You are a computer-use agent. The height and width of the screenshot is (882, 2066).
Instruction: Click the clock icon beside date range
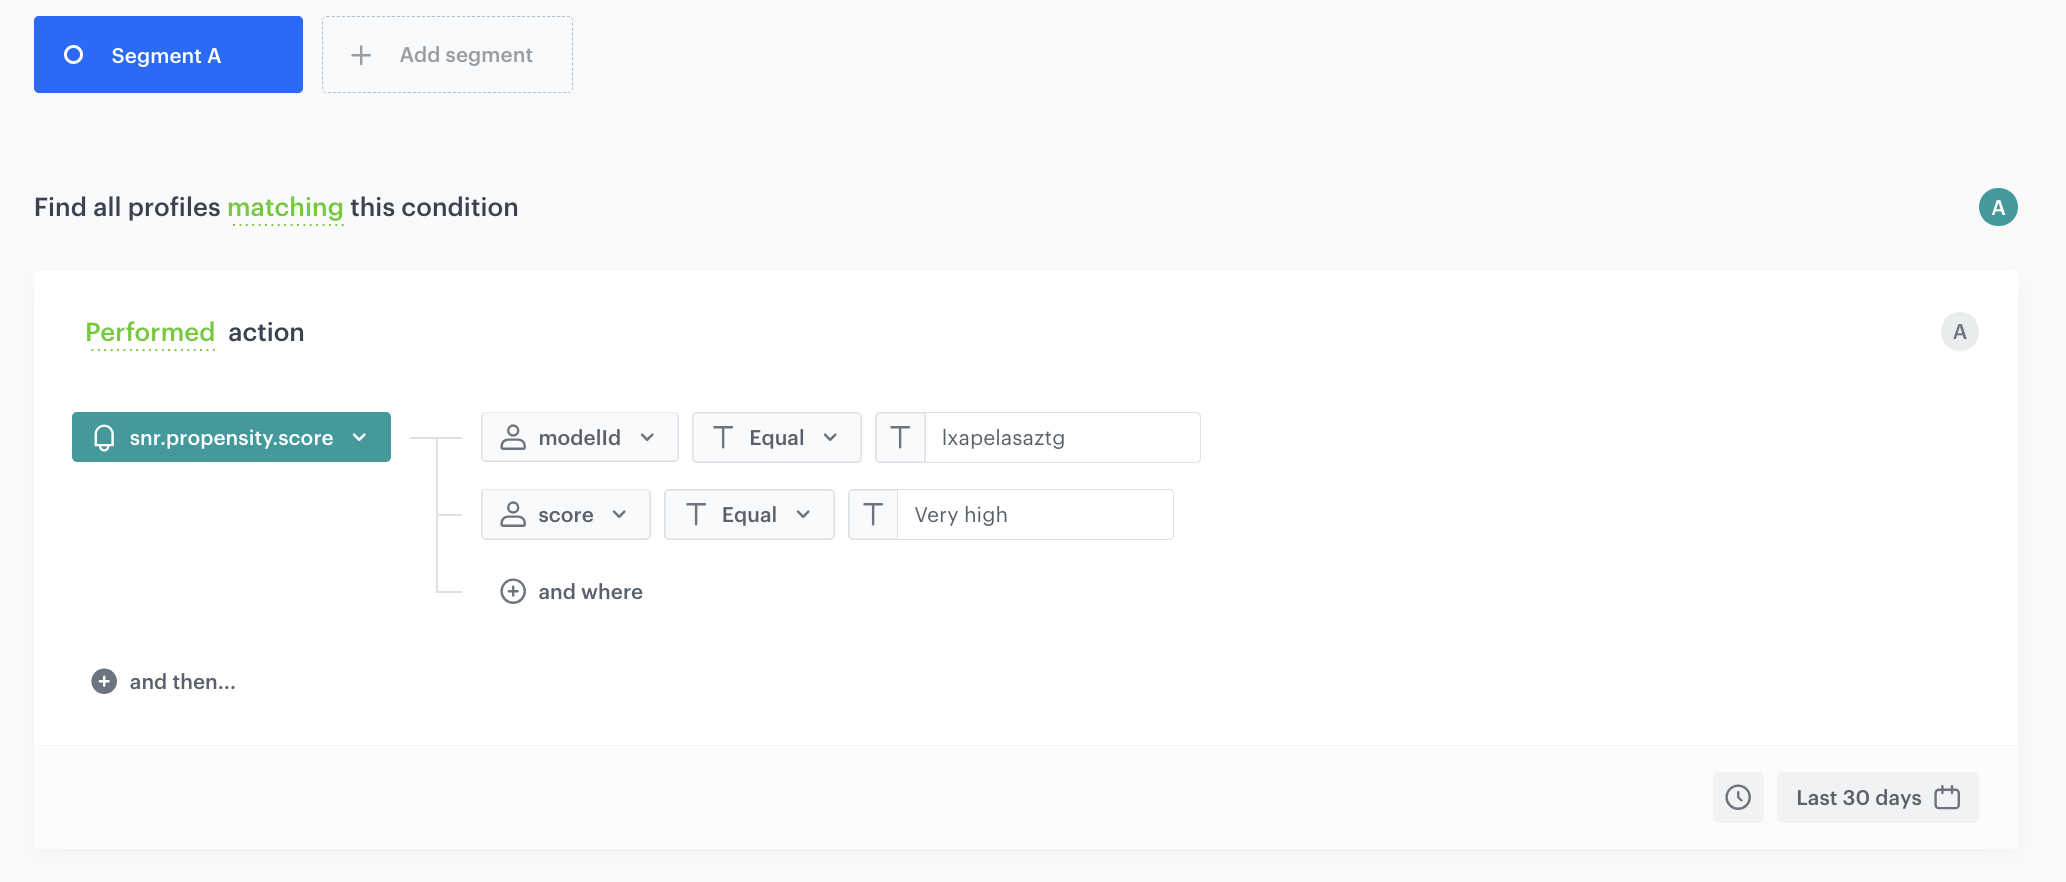1738,797
